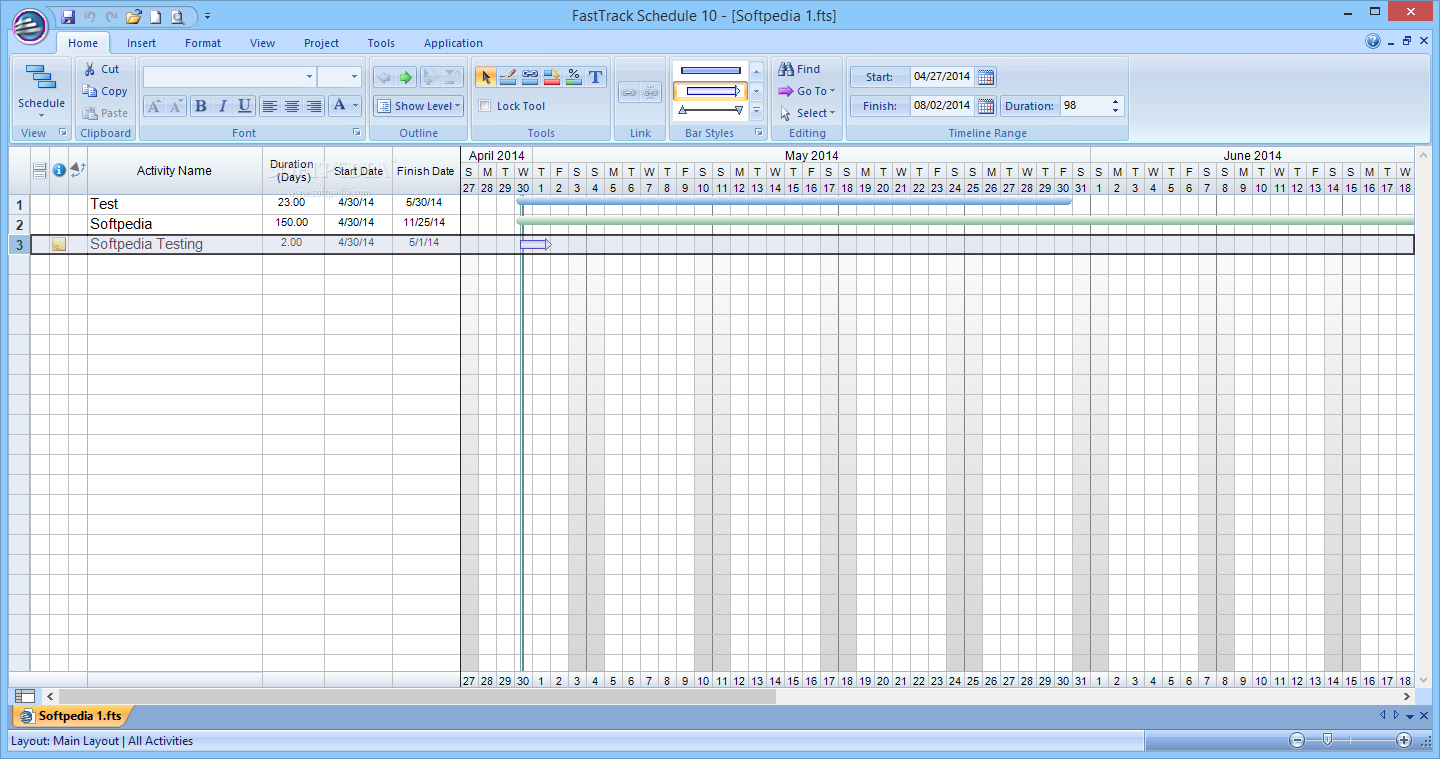Click the grey Outdent arrow in Outline group
The width and height of the screenshot is (1440, 759).
(384, 77)
